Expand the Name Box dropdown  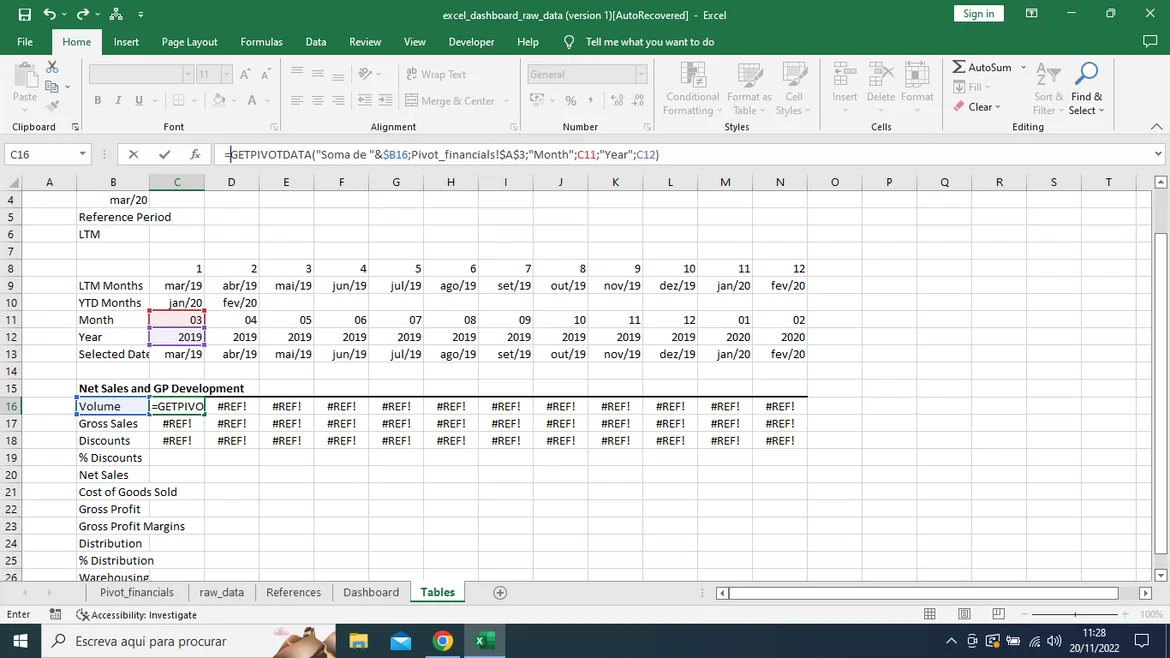(83, 154)
